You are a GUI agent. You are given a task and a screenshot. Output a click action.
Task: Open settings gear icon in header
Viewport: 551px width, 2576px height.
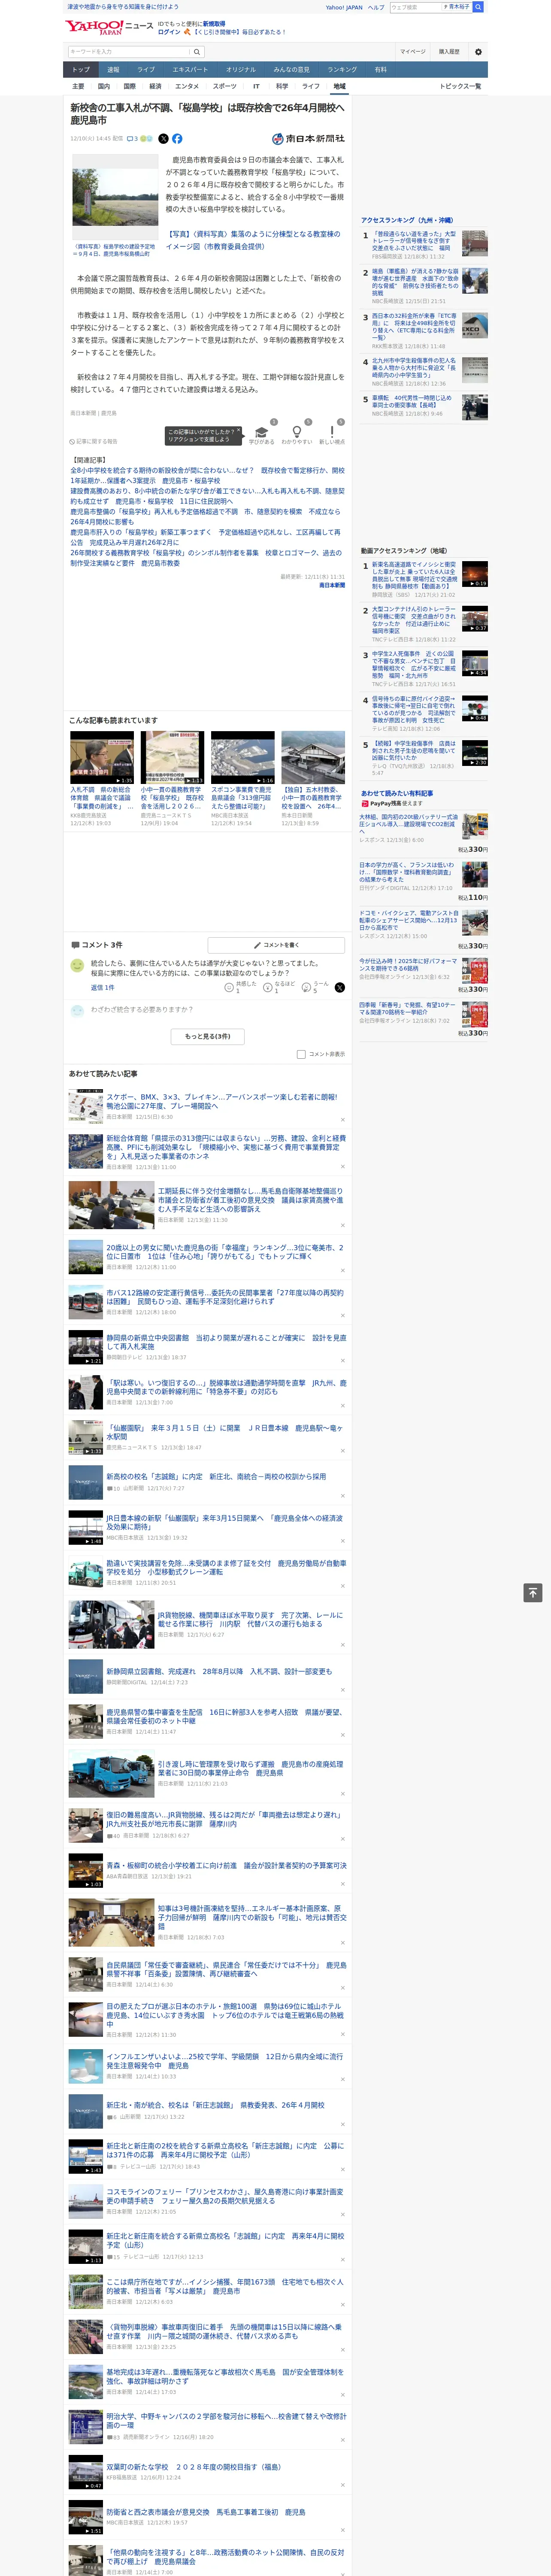coord(478,51)
